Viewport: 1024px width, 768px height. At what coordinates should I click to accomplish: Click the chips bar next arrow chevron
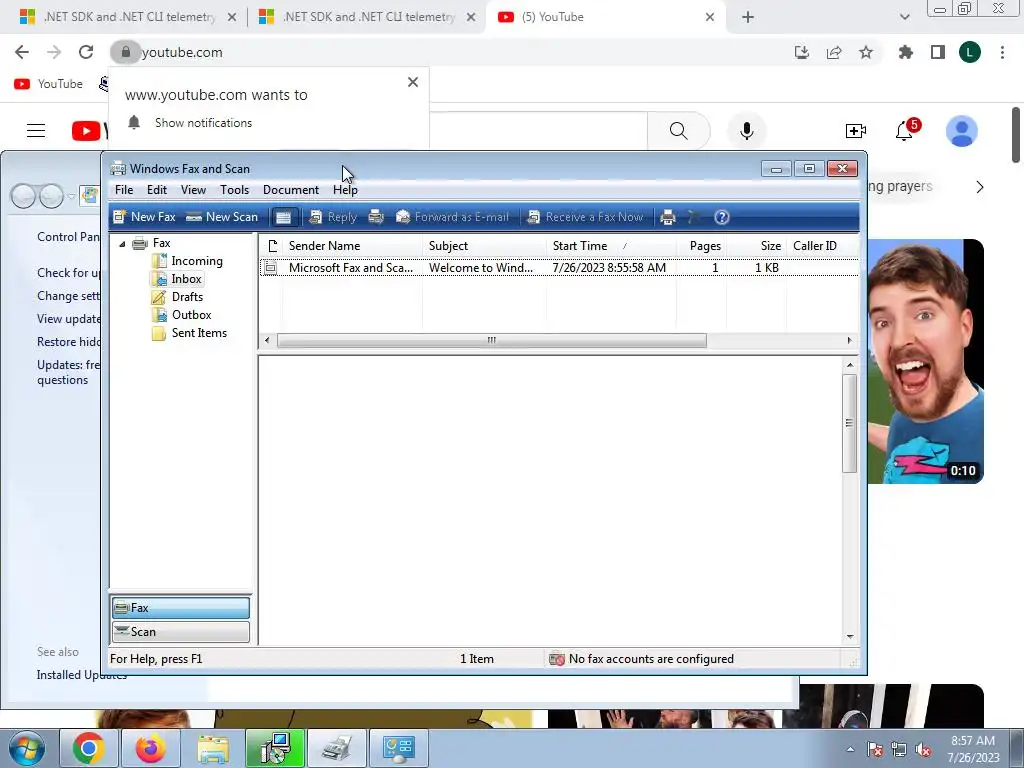(980, 187)
